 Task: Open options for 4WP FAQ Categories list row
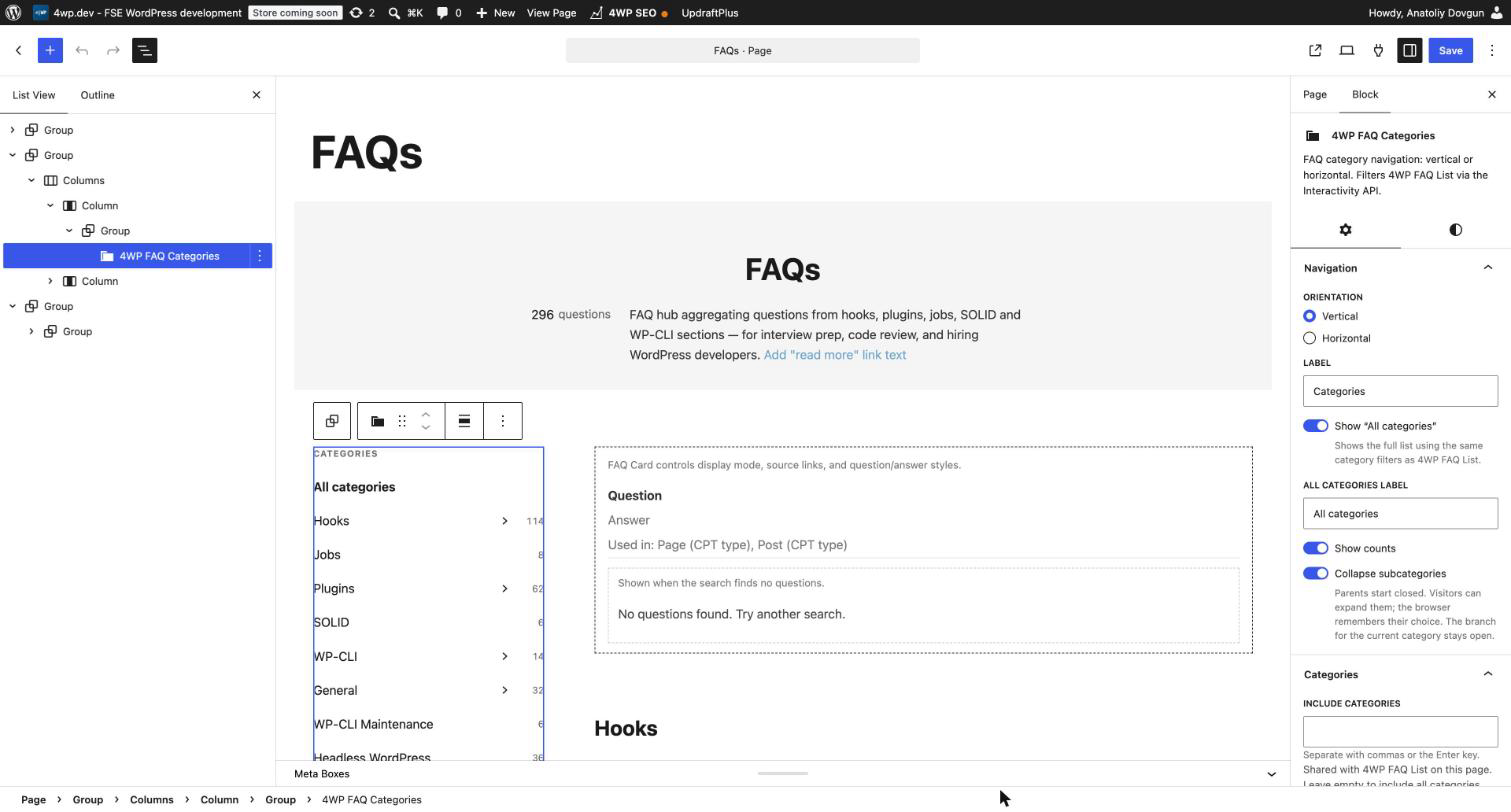259,256
